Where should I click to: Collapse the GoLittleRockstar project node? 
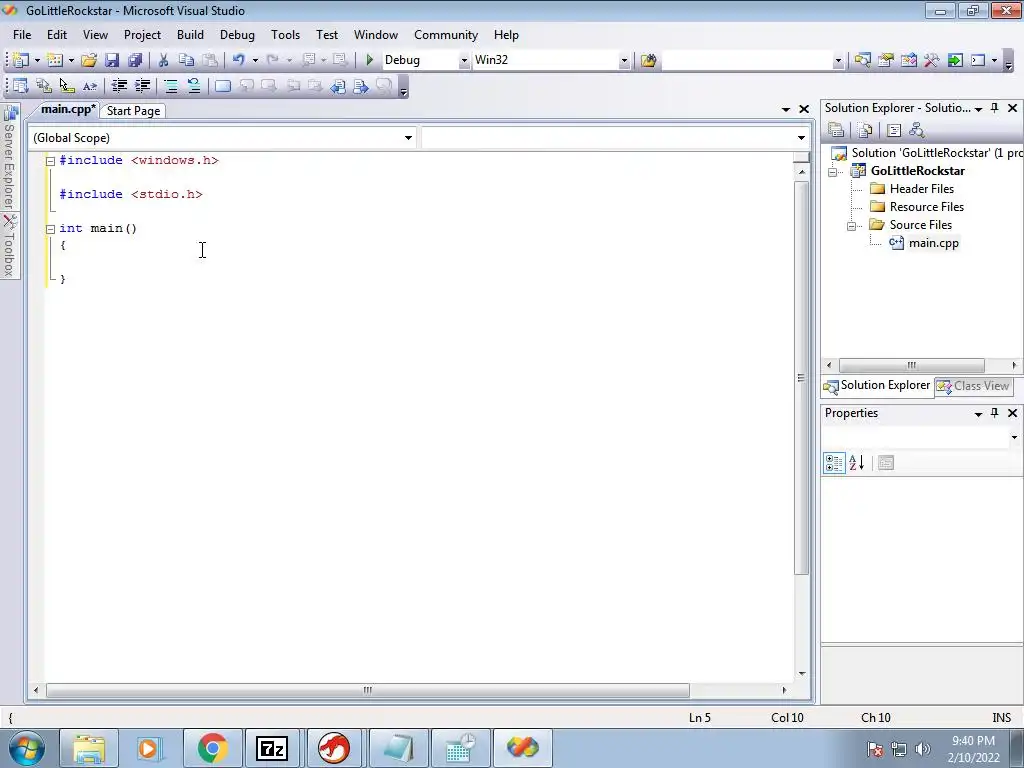(833, 172)
